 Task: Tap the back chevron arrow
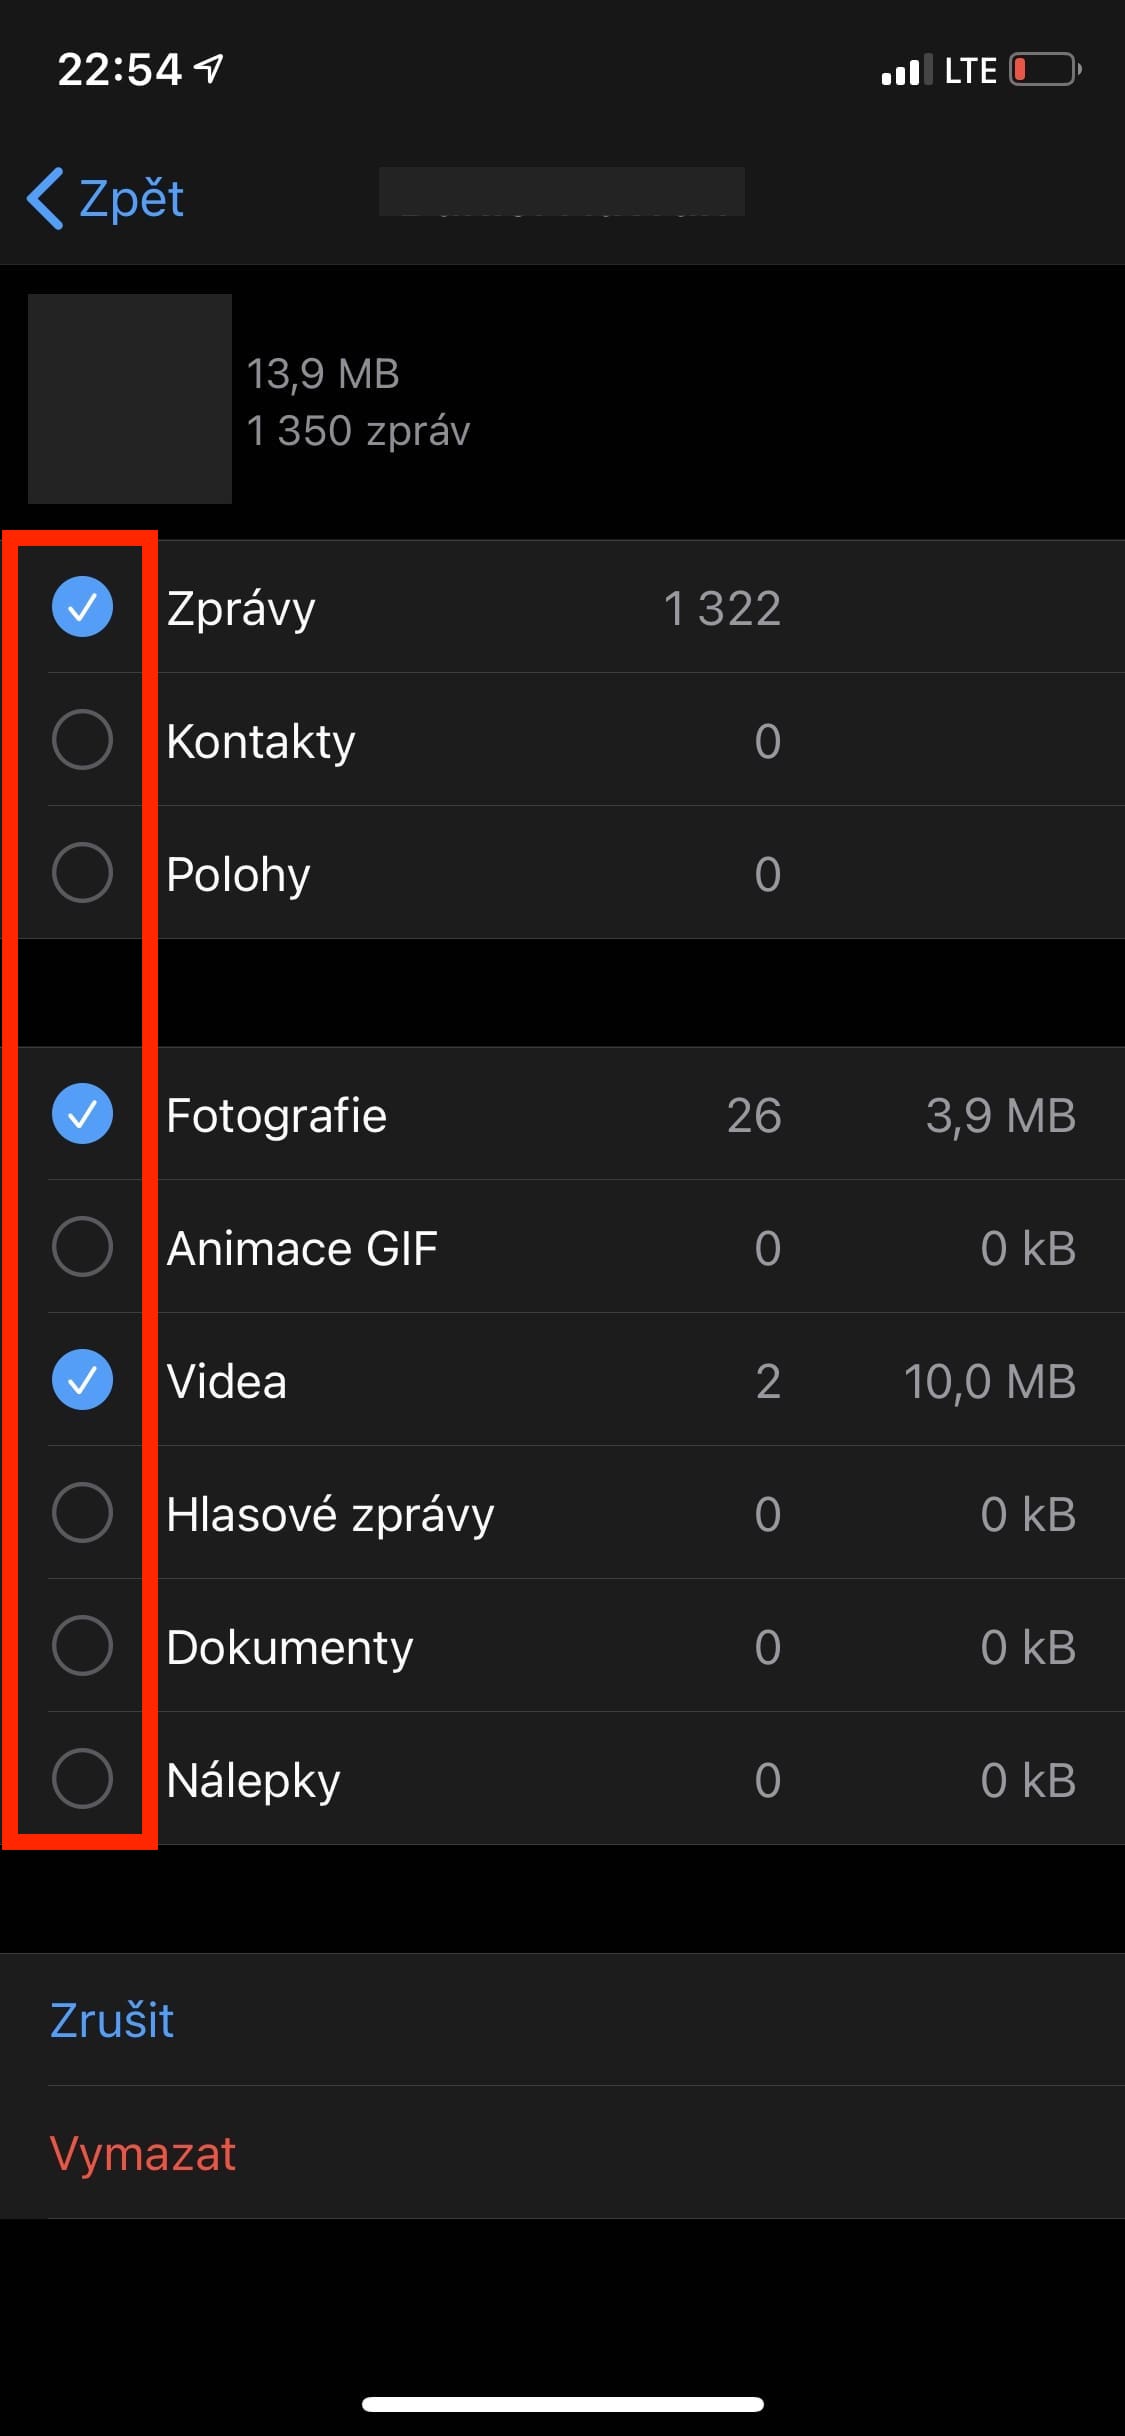coord(46,198)
